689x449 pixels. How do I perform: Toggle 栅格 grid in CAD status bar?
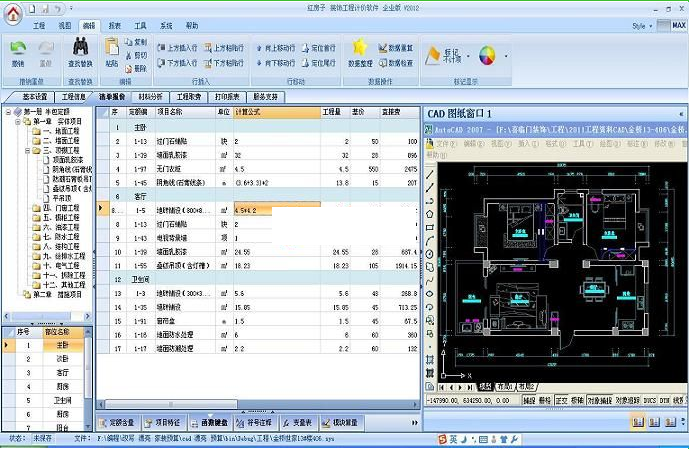[545, 399]
